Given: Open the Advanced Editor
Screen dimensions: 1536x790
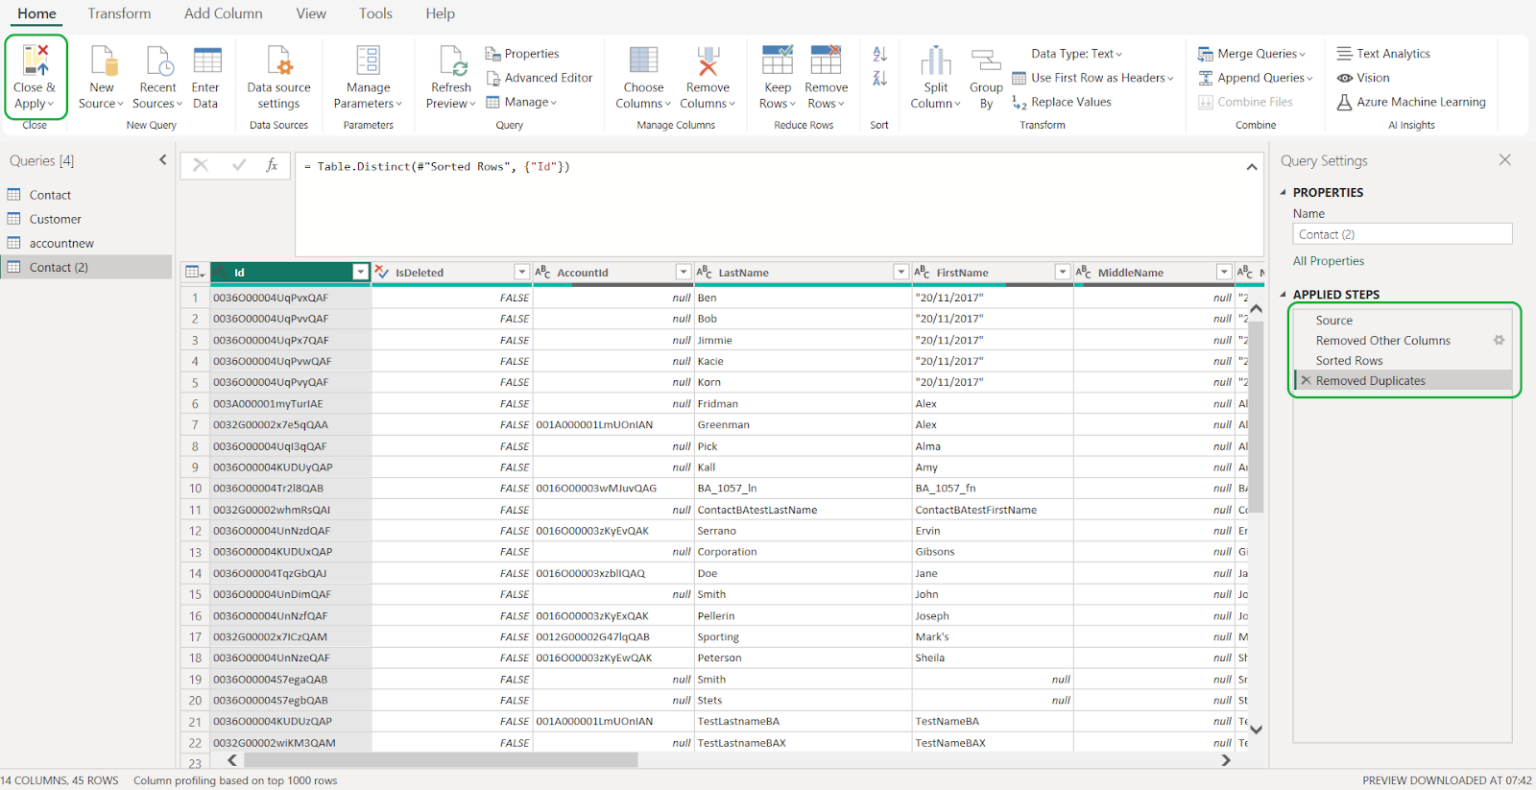Looking at the screenshot, I should tap(540, 77).
